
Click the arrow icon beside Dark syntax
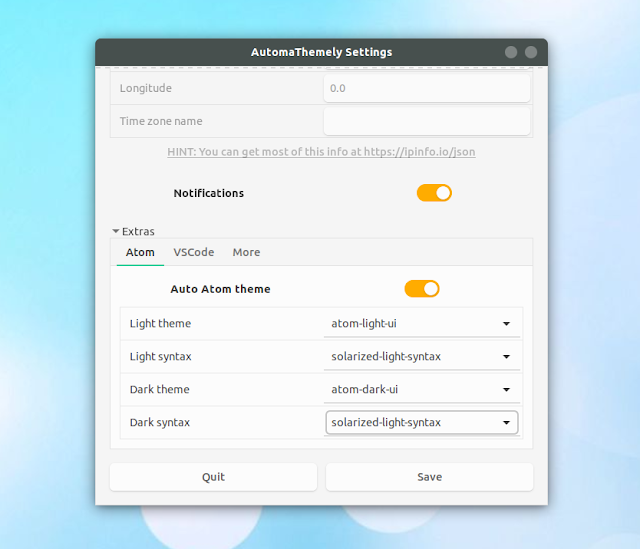pyautogui.click(x=506, y=423)
